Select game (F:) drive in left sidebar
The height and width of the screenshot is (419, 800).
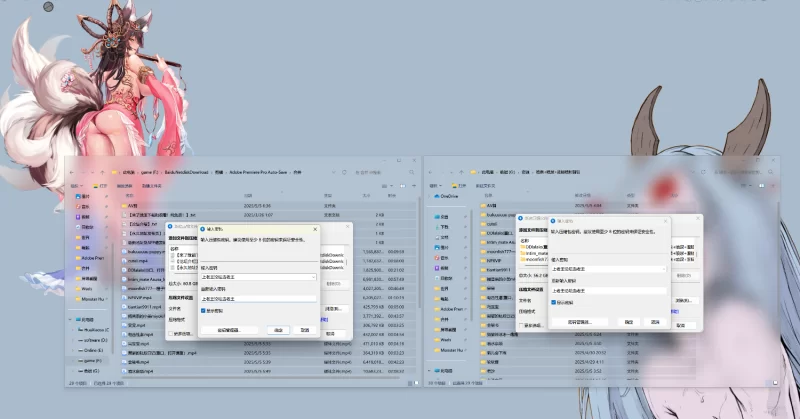89,361
